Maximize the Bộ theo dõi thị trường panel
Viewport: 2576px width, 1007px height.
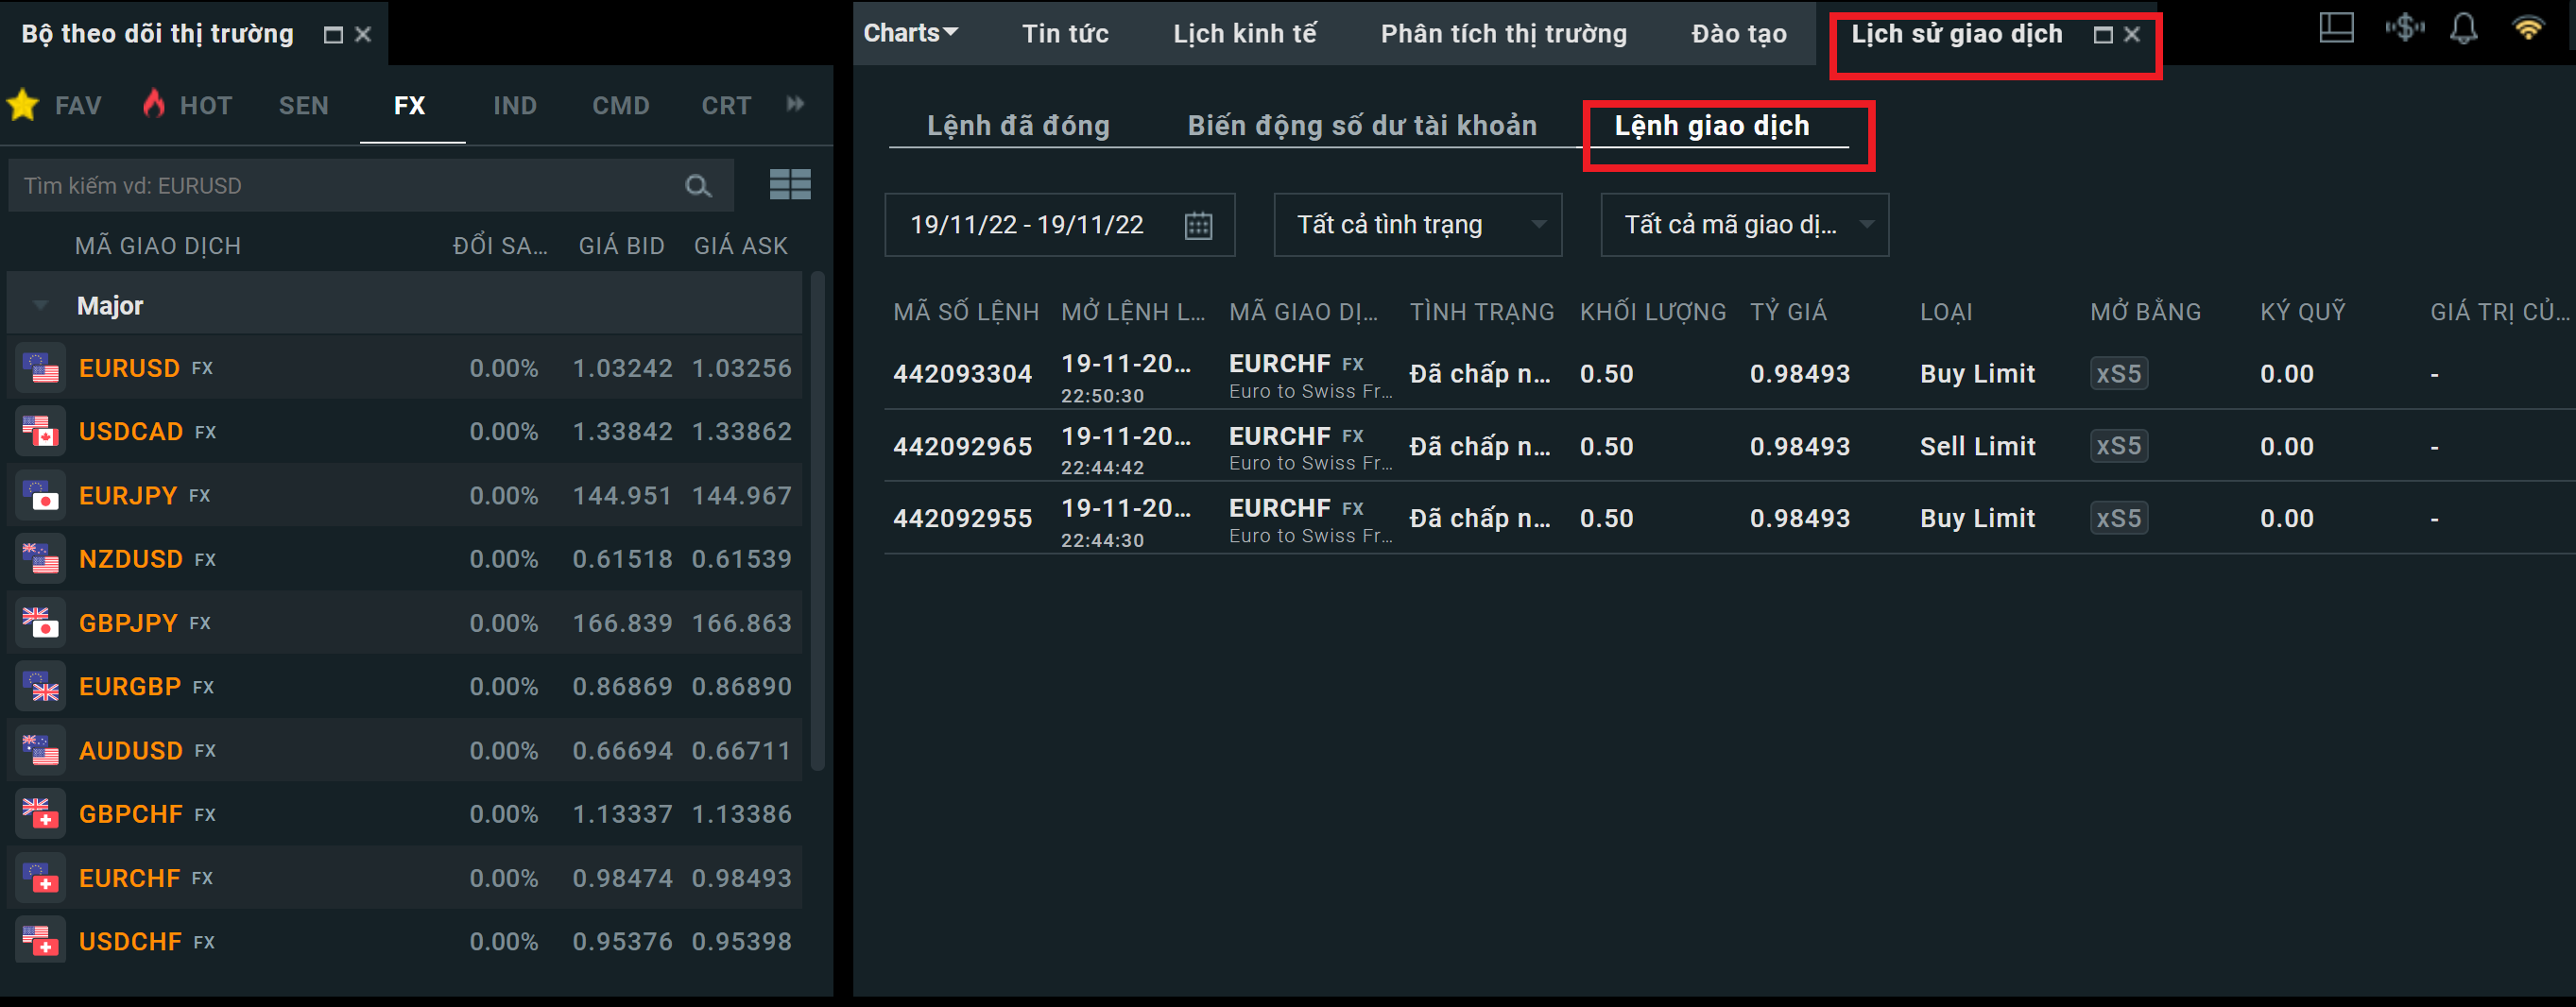333,35
